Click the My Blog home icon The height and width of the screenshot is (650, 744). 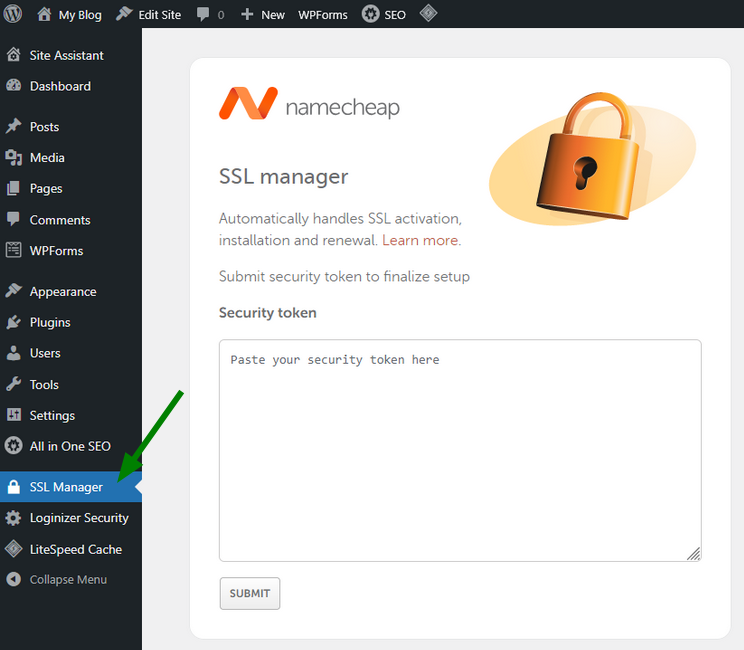[x=44, y=14]
